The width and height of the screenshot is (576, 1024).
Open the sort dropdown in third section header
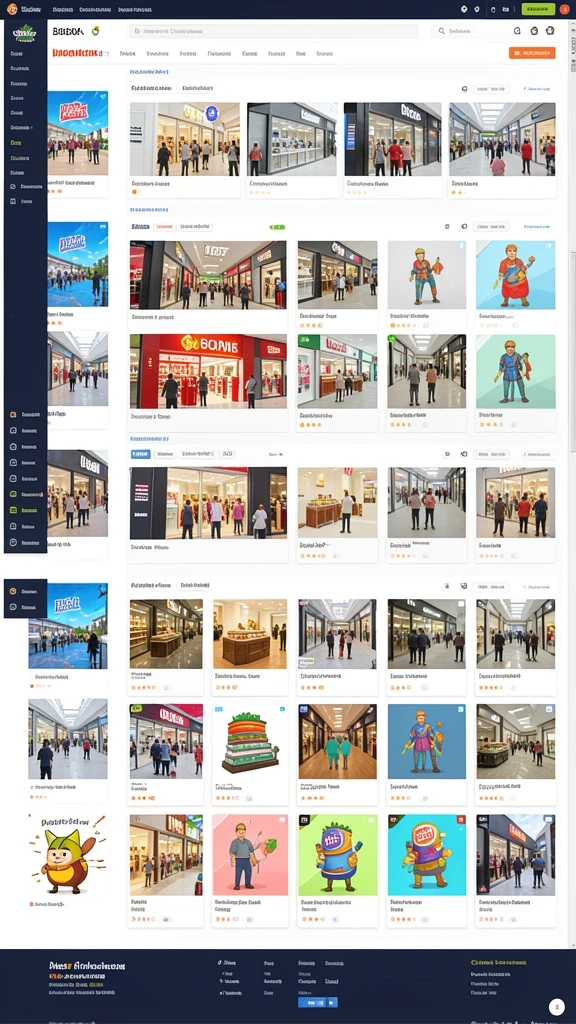pyautogui.click(x=490, y=454)
